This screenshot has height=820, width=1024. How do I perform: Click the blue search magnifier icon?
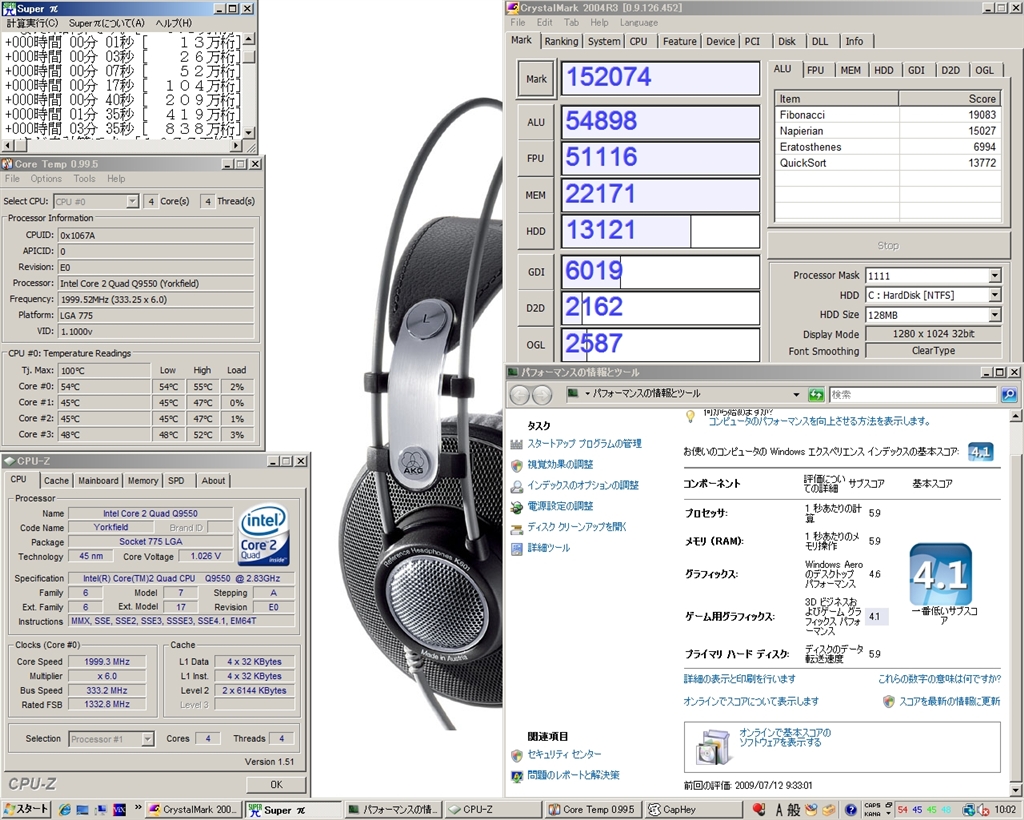tap(1008, 394)
